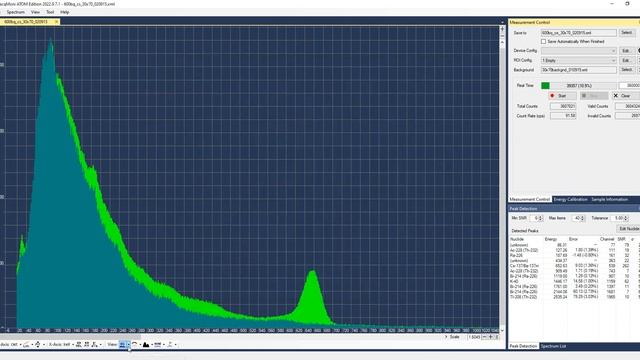Switch to the Spectrum List tab
The height and width of the screenshot is (360, 640).
tap(553, 346)
